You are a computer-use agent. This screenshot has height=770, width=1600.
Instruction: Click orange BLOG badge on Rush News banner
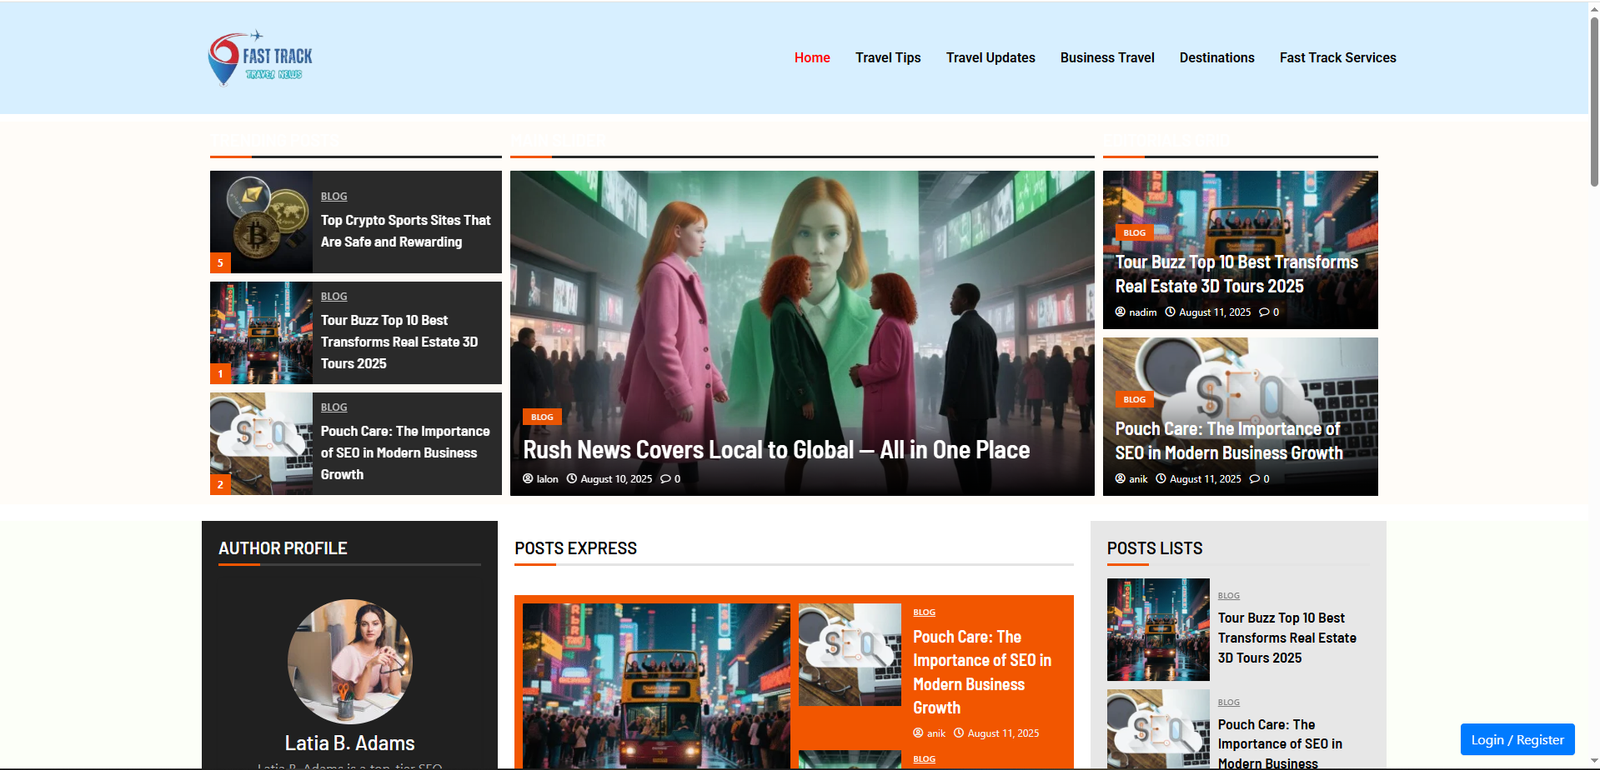pos(542,417)
